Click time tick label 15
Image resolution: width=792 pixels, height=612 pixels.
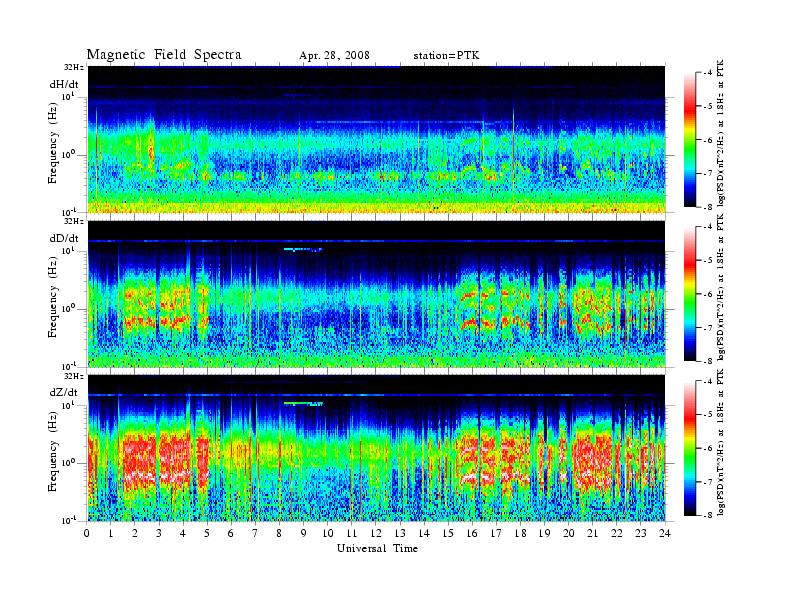click(448, 534)
